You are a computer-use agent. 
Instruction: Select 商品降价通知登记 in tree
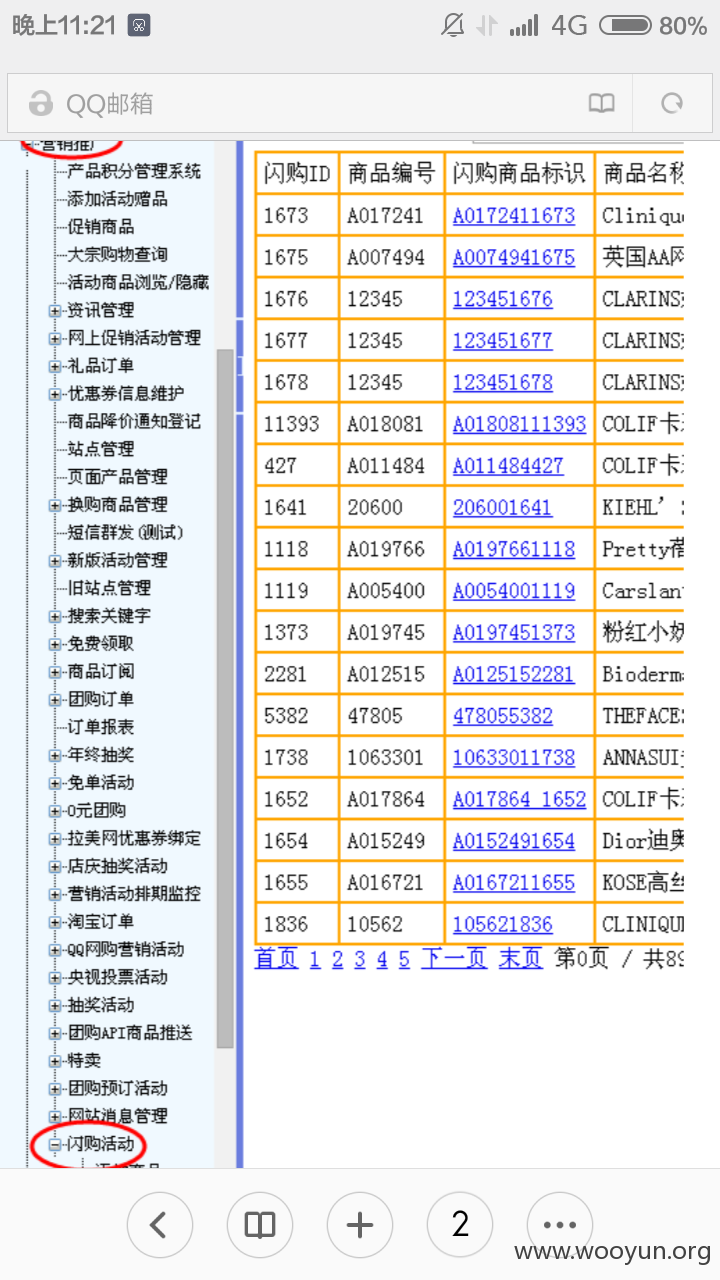tap(133, 422)
